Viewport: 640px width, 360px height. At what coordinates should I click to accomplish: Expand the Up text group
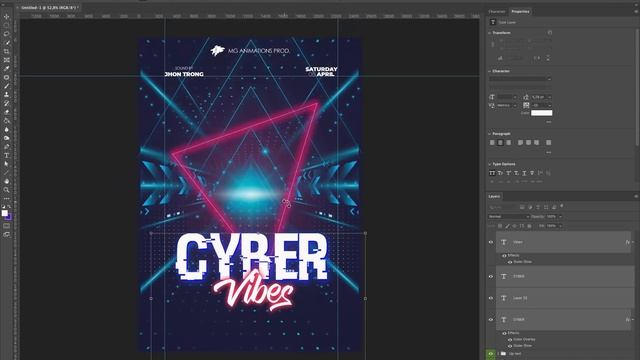(x=498, y=353)
